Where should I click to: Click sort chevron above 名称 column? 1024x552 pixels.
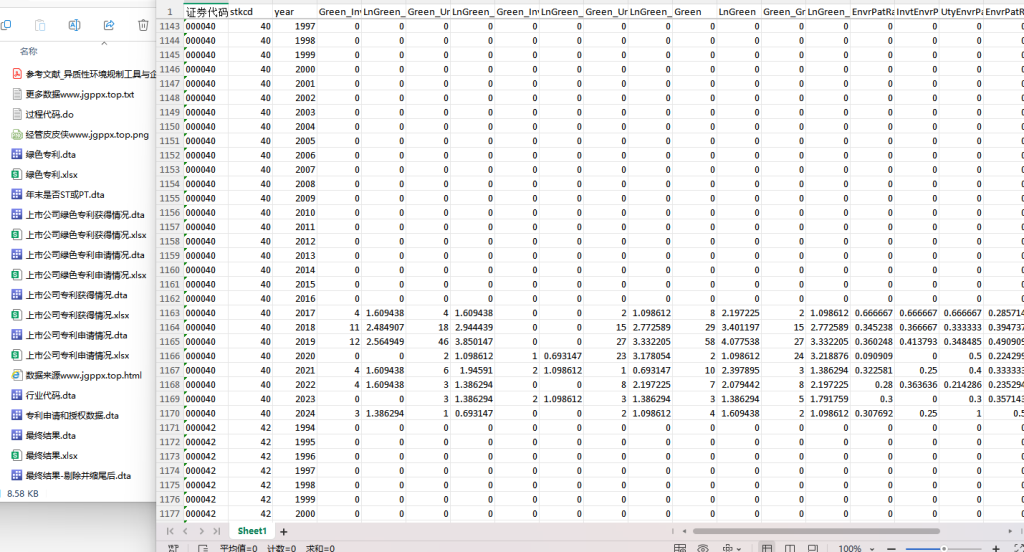[104, 43]
